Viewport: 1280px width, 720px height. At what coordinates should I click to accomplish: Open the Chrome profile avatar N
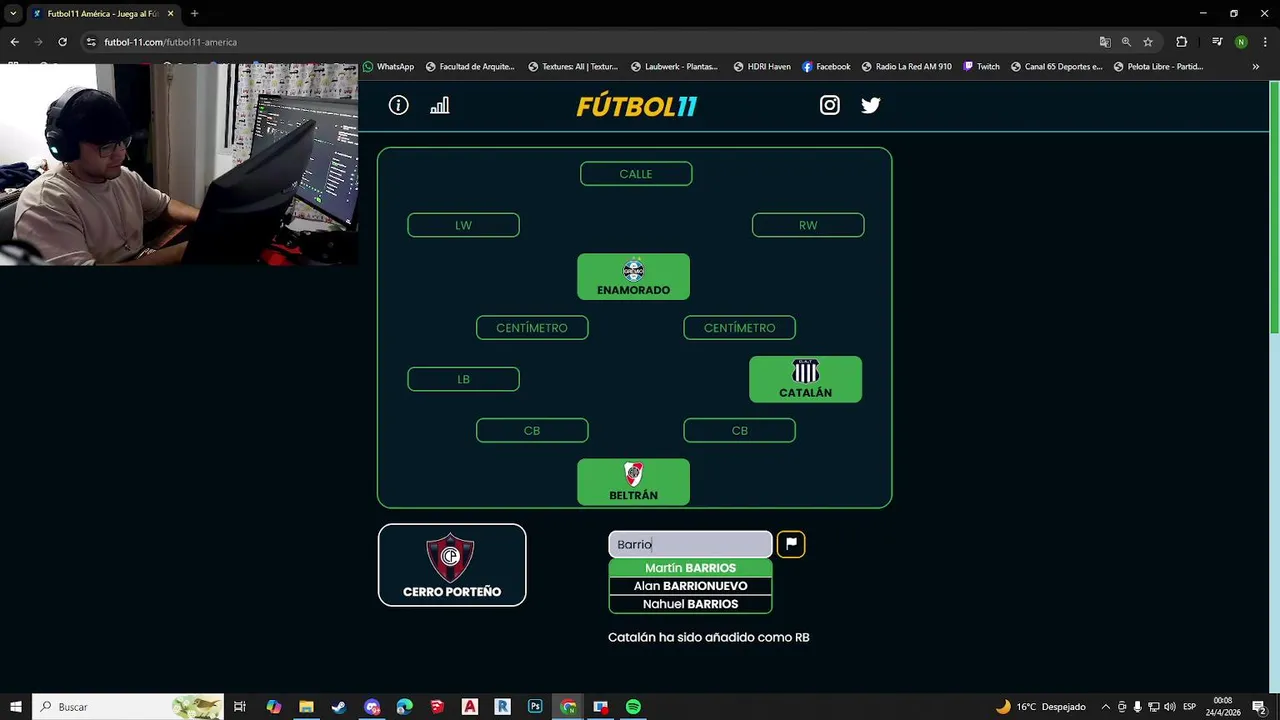1241,42
